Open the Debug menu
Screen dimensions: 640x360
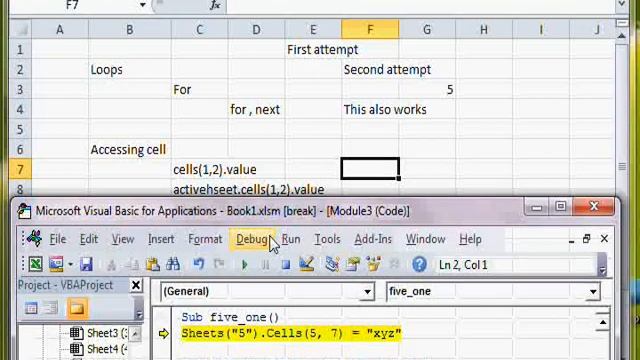coord(252,239)
